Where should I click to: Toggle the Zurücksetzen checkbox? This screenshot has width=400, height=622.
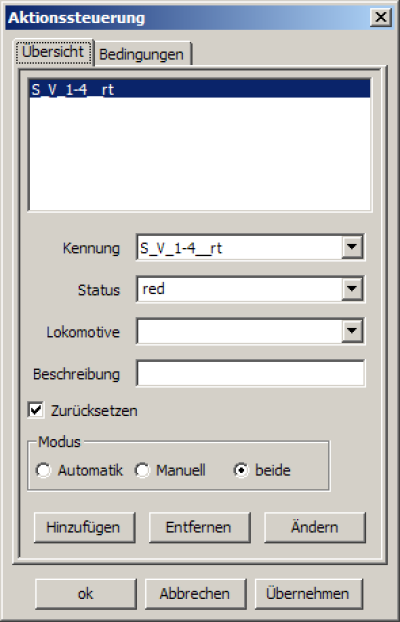(36, 410)
